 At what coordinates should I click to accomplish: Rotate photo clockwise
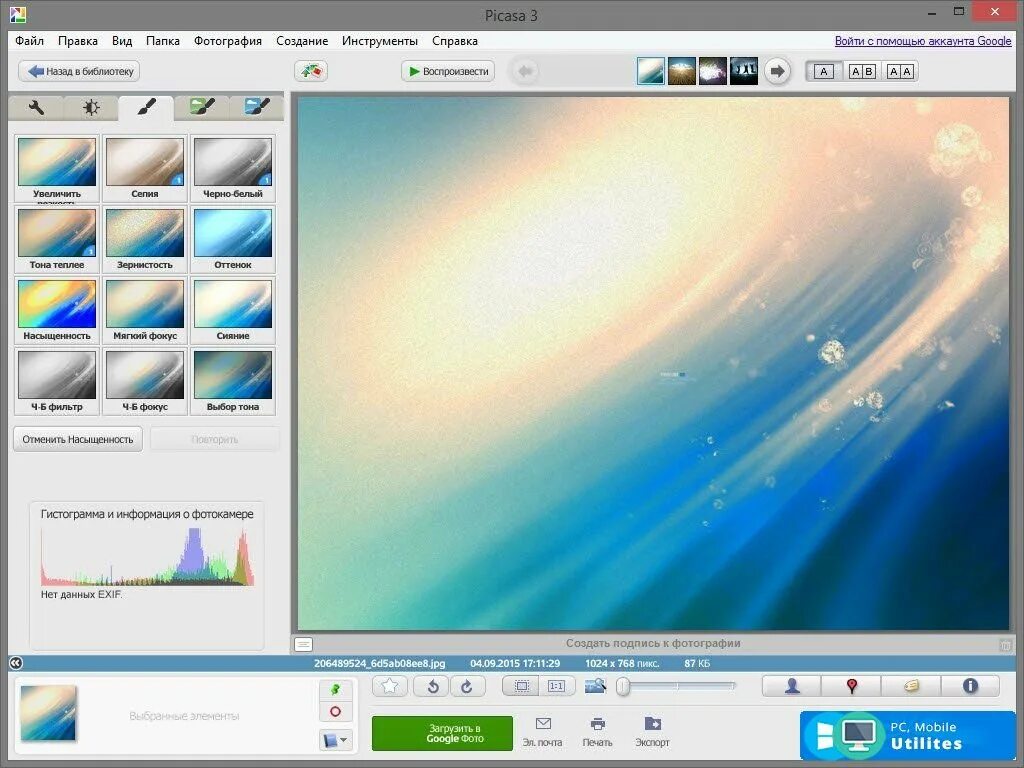[x=467, y=686]
